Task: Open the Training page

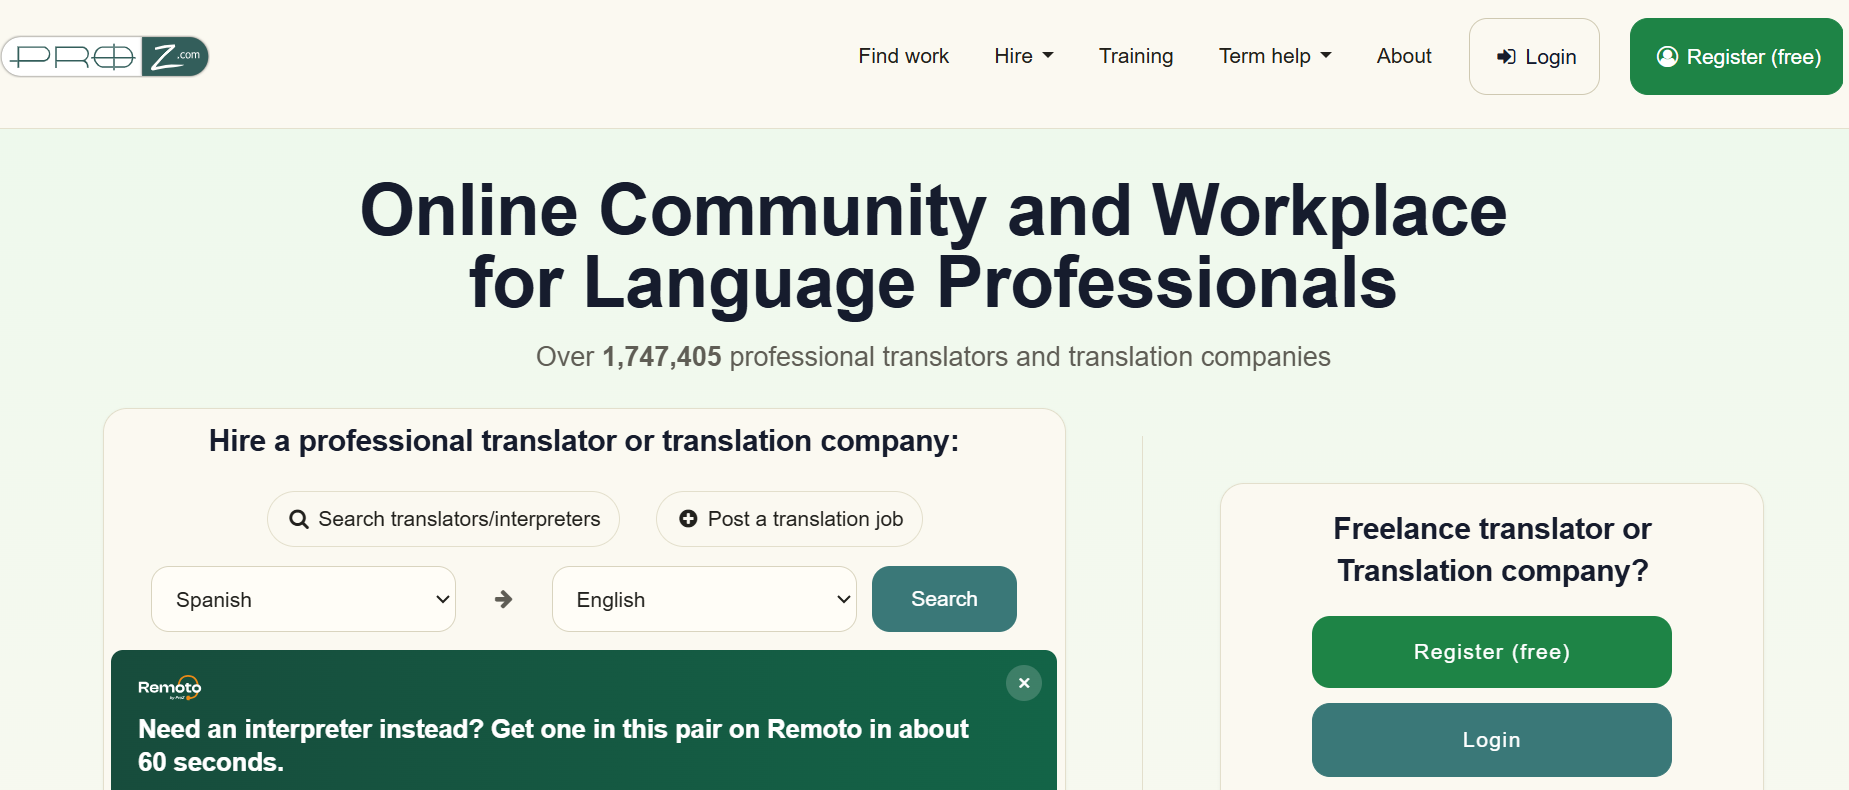Action: [x=1136, y=56]
